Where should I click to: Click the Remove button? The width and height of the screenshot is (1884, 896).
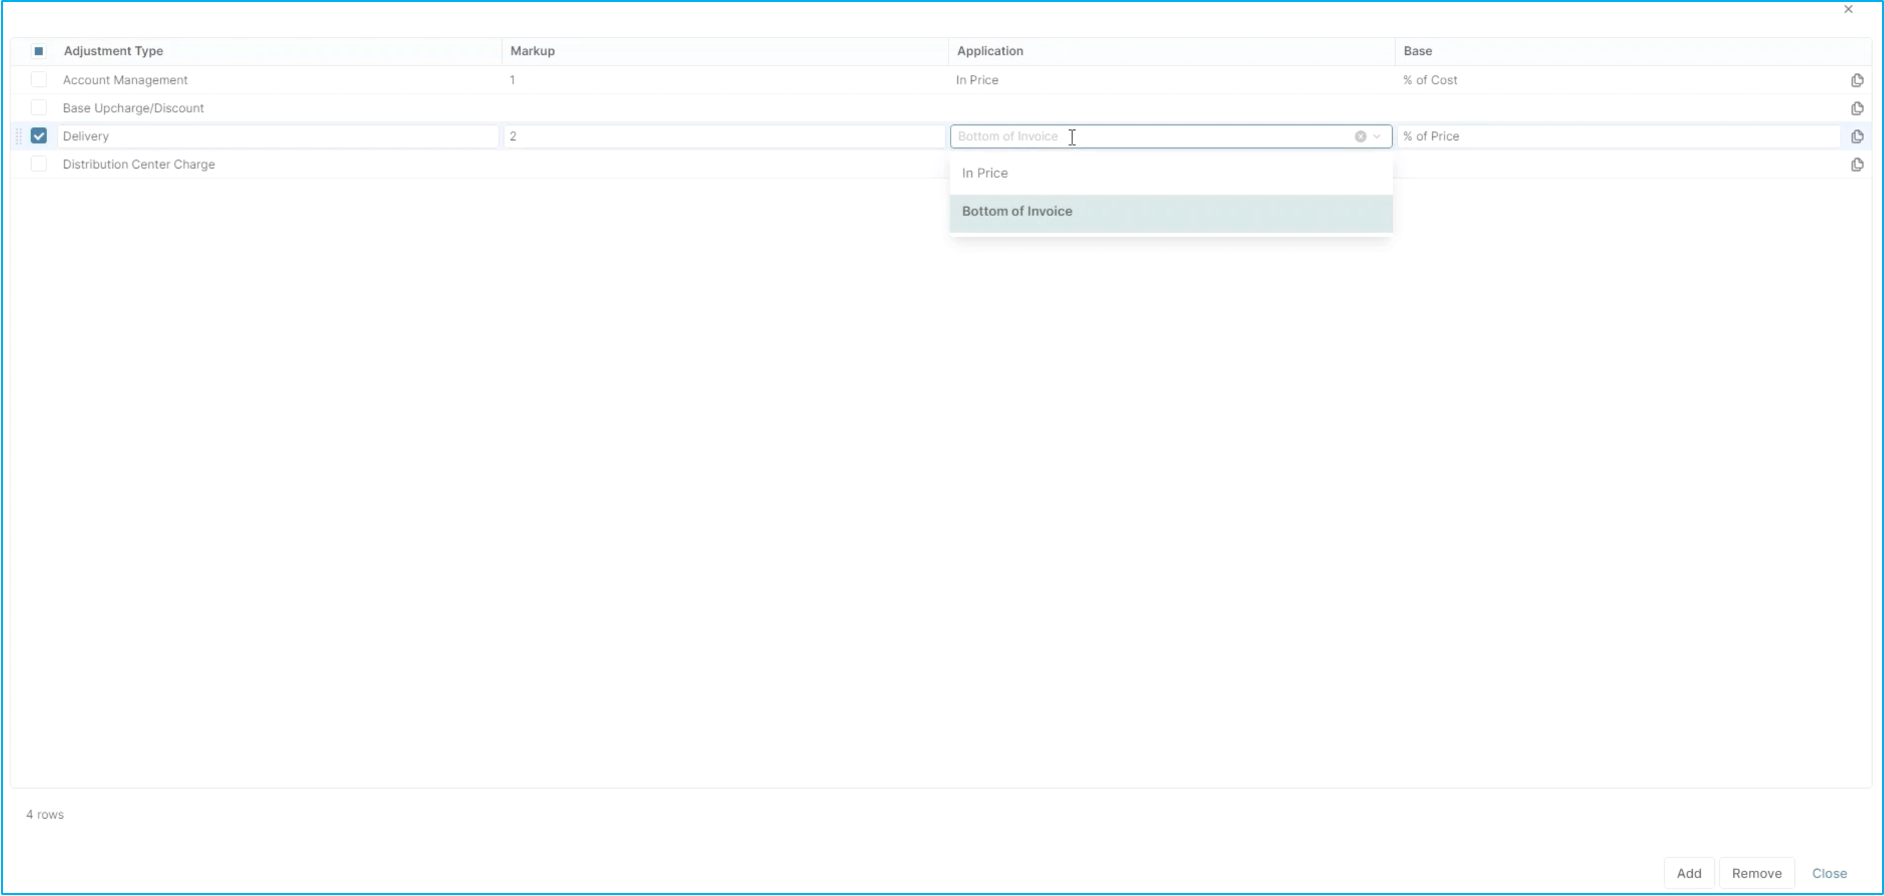(x=1756, y=873)
